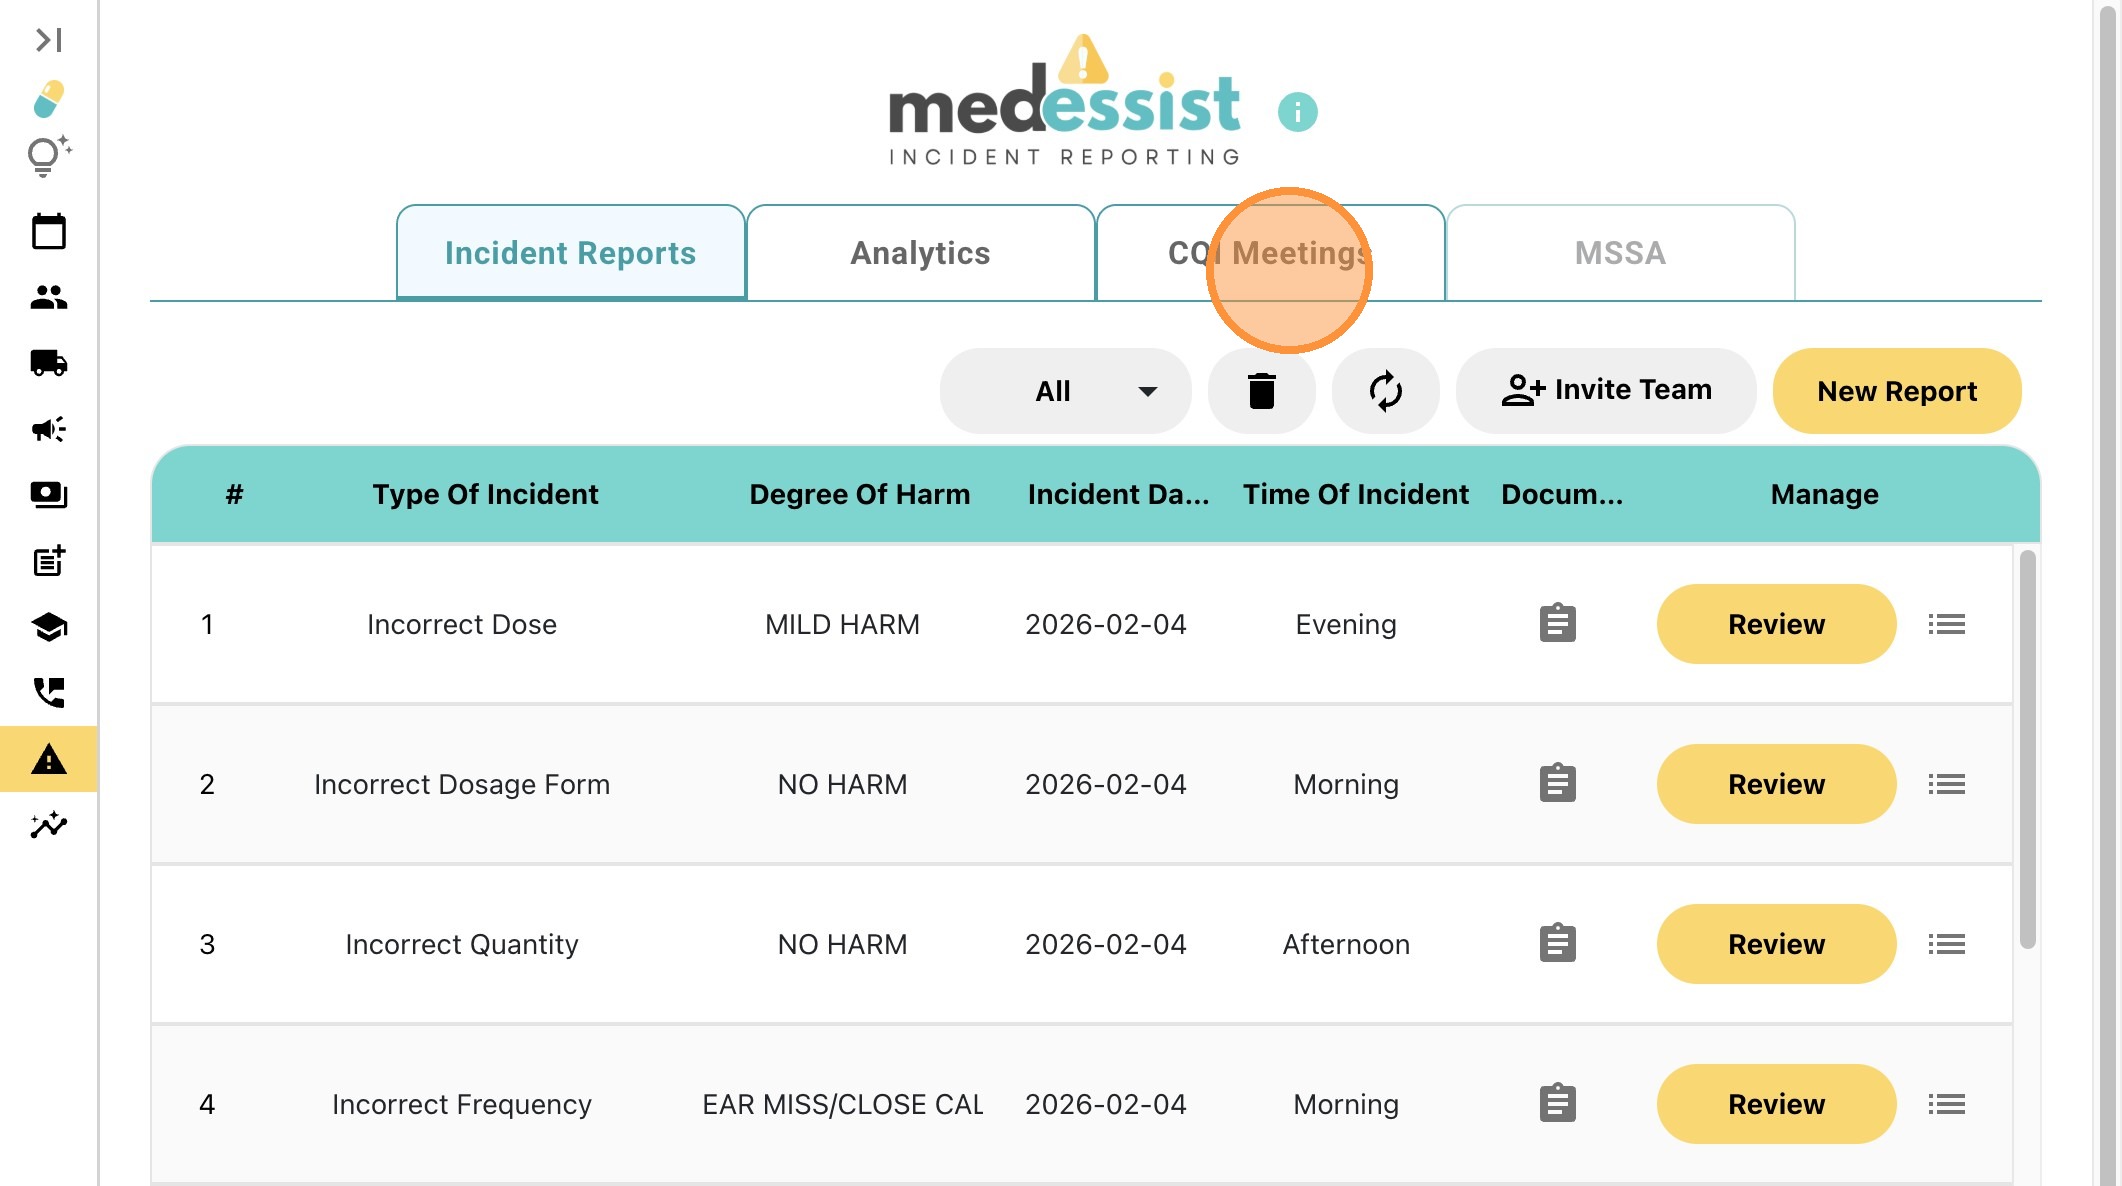Open document icon for Incorrect Dose row
Screen dimensions: 2122x1186
click(1557, 624)
